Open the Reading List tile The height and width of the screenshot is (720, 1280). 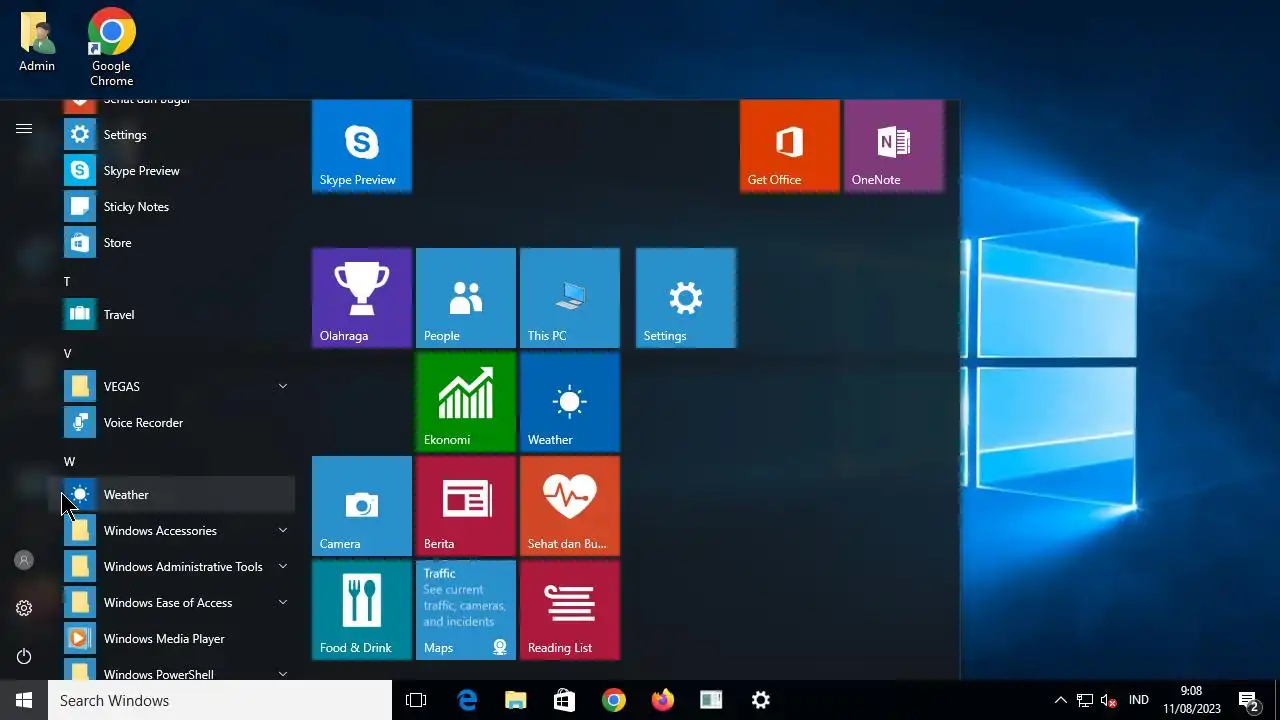click(x=570, y=610)
